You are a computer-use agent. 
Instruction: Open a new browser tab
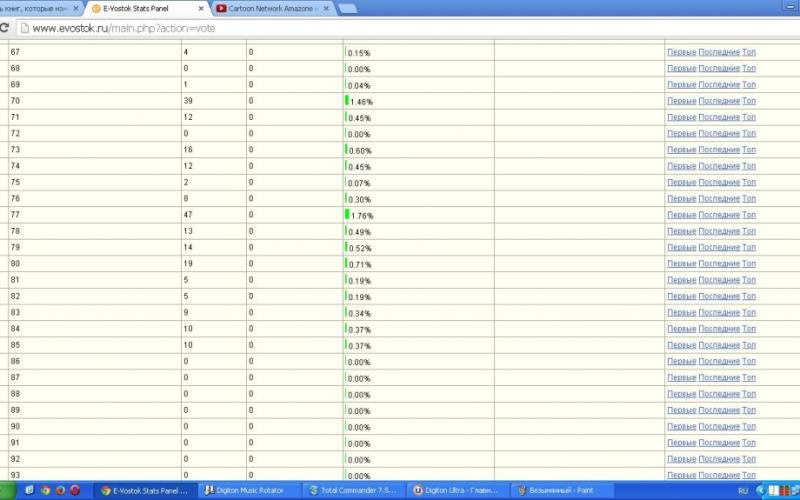[x=348, y=8]
